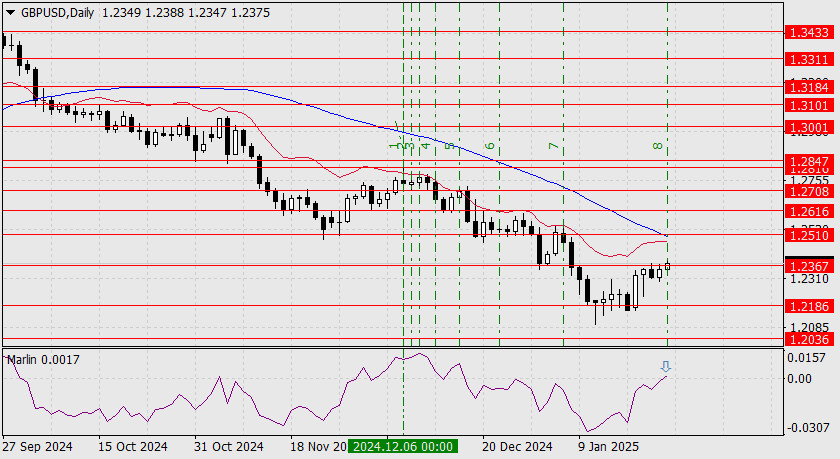The width and height of the screenshot is (840, 459).
Task: Click the OHLC values 1.2349 1.2388 1.2347 1.2375
Action: pos(186,13)
